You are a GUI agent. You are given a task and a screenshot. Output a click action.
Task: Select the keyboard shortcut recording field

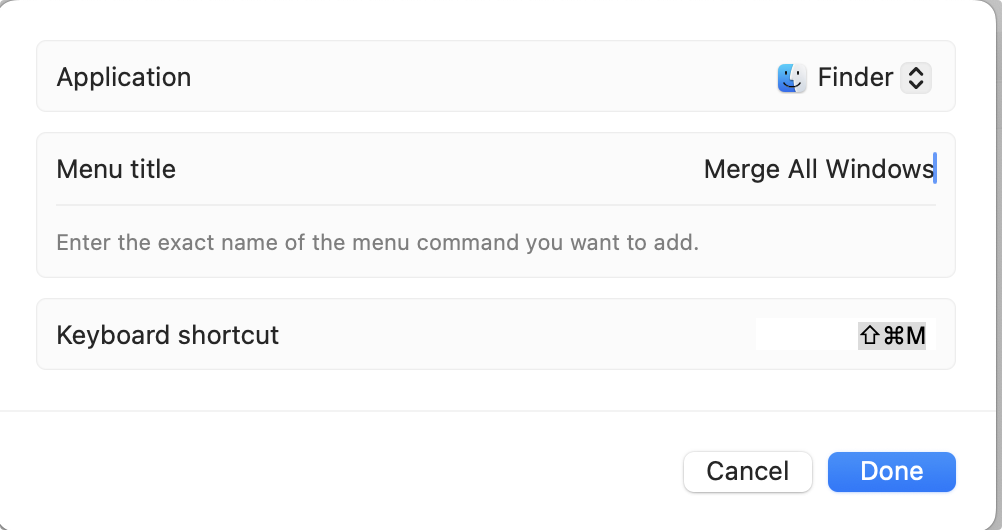[x=845, y=334]
